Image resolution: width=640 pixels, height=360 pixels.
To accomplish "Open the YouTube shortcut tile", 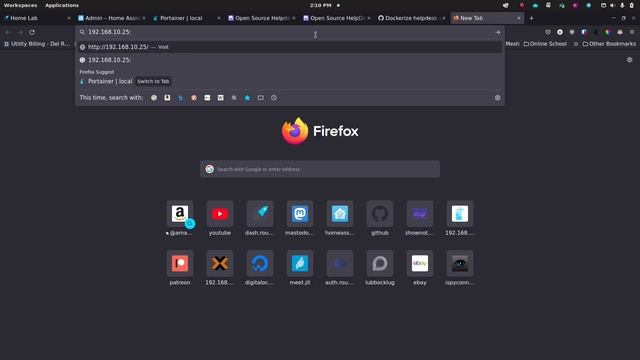I will [220, 214].
